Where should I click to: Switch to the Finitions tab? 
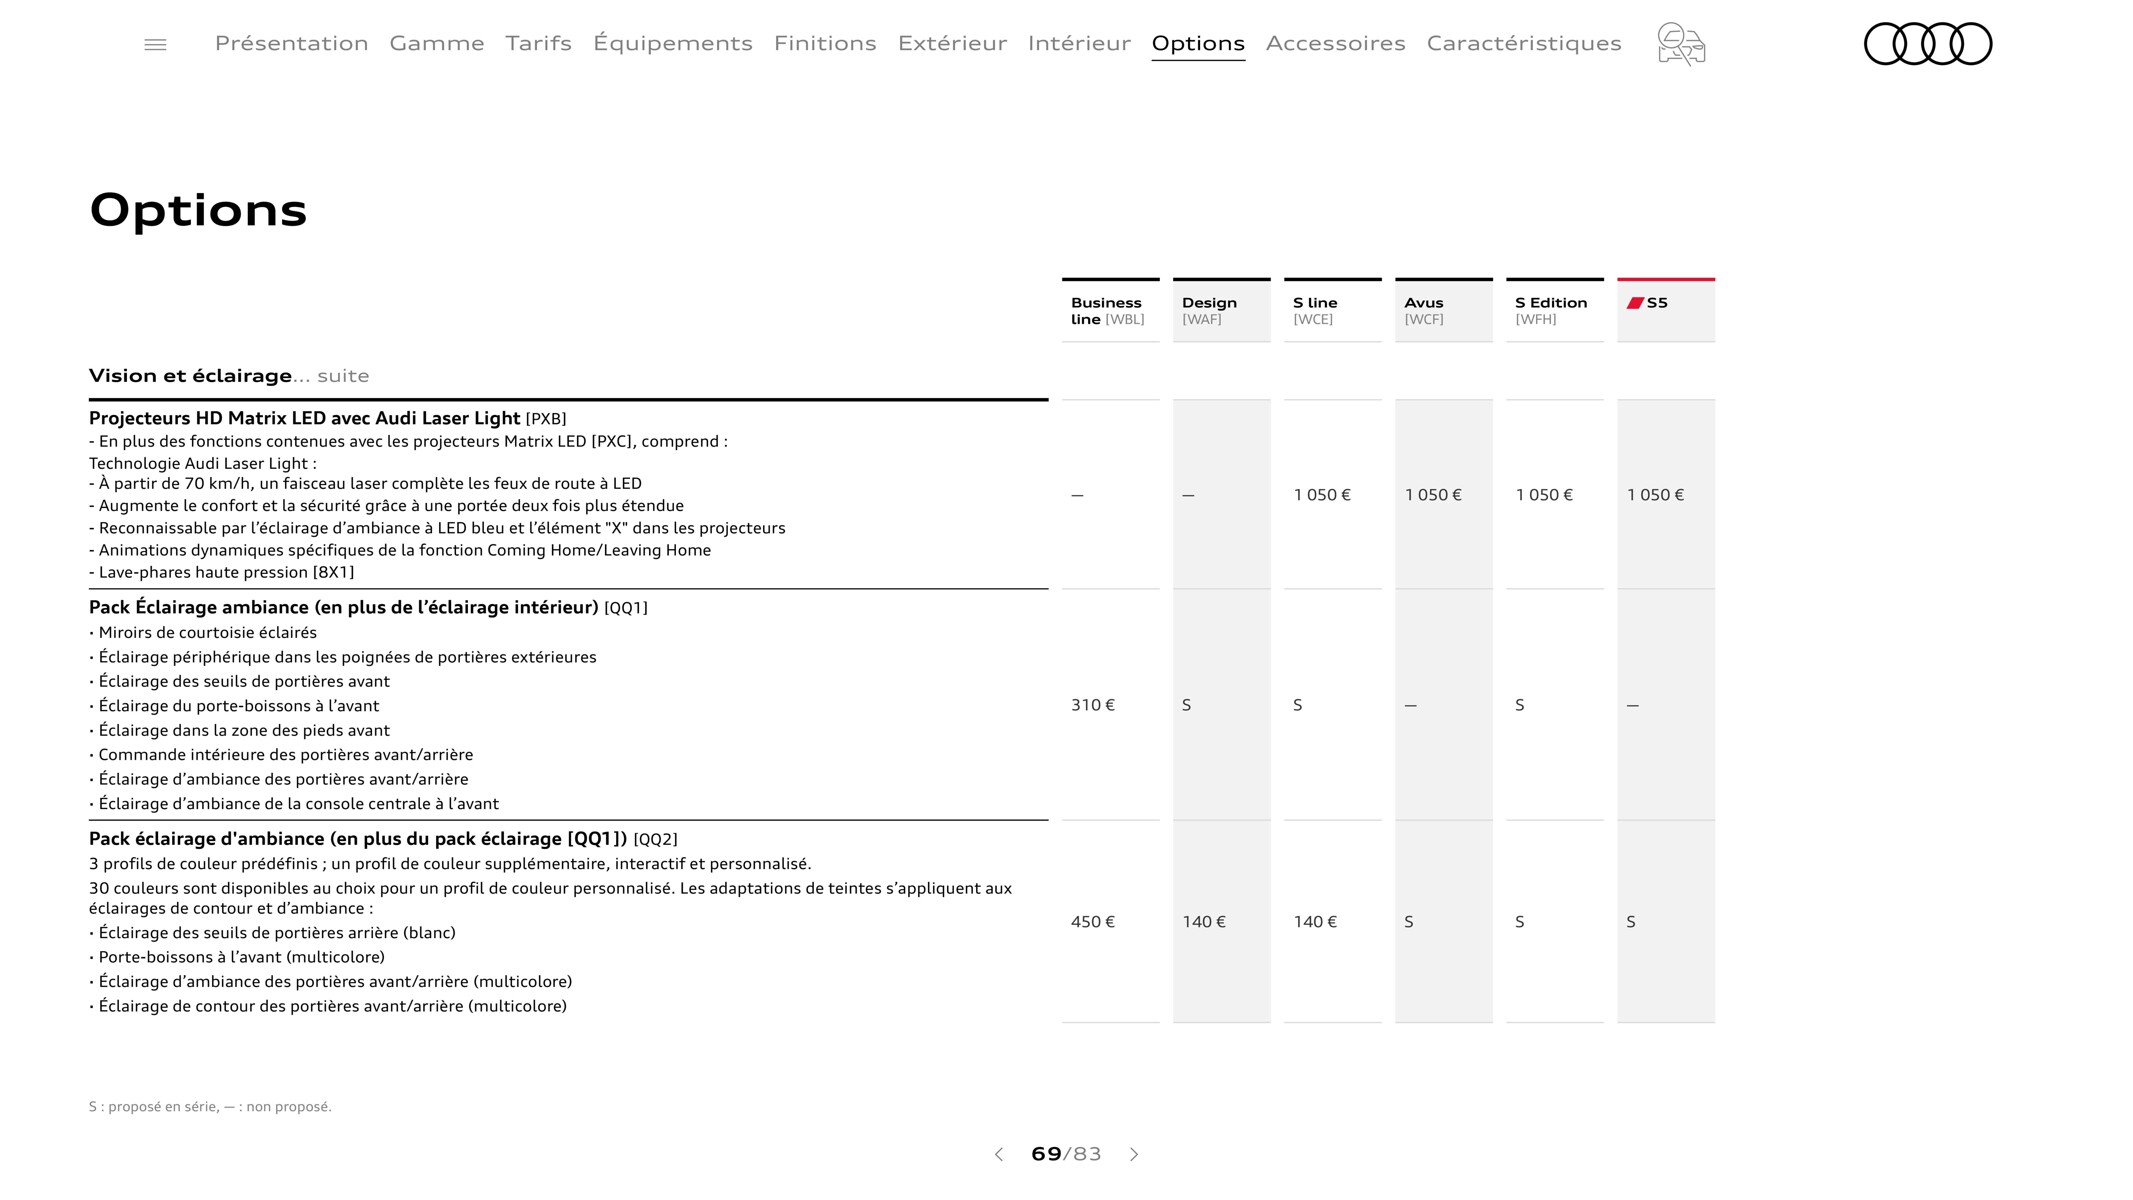pyautogui.click(x=825, y=43)
